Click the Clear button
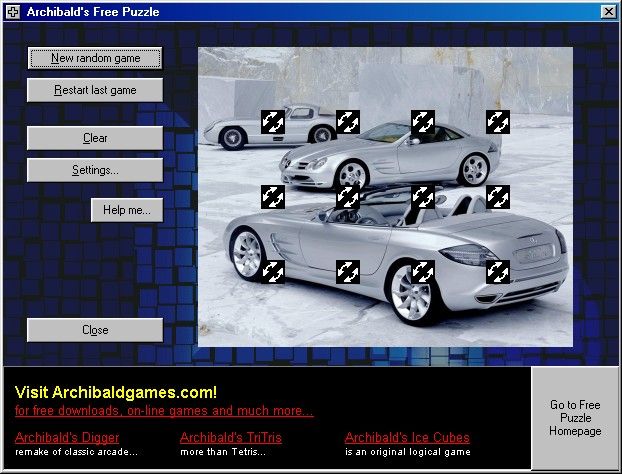The width and height of the screenshot is (622, 474). click(95, 138)
